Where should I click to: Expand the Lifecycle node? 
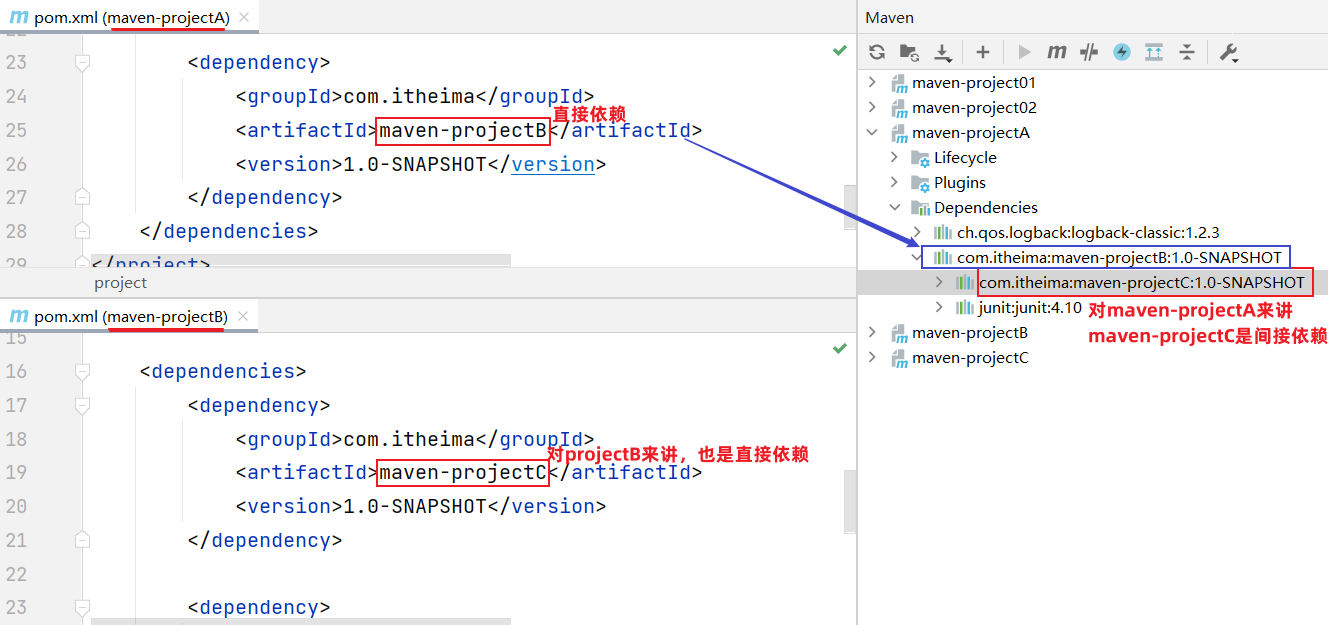(x=895, y=157)
